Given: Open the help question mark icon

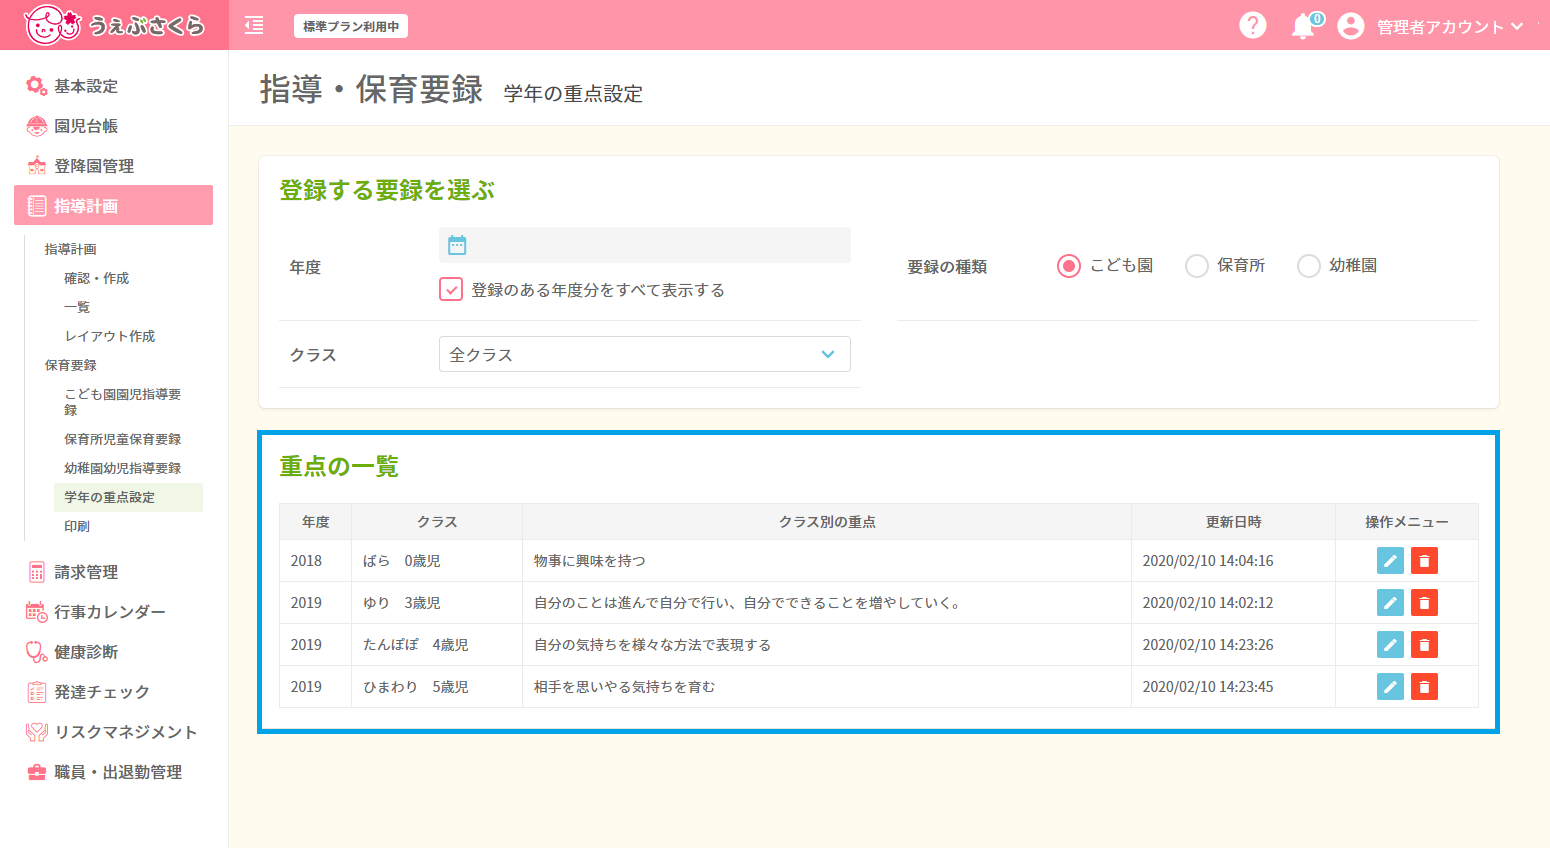Looking at the screenshot, I should (x=1252, y=25).
